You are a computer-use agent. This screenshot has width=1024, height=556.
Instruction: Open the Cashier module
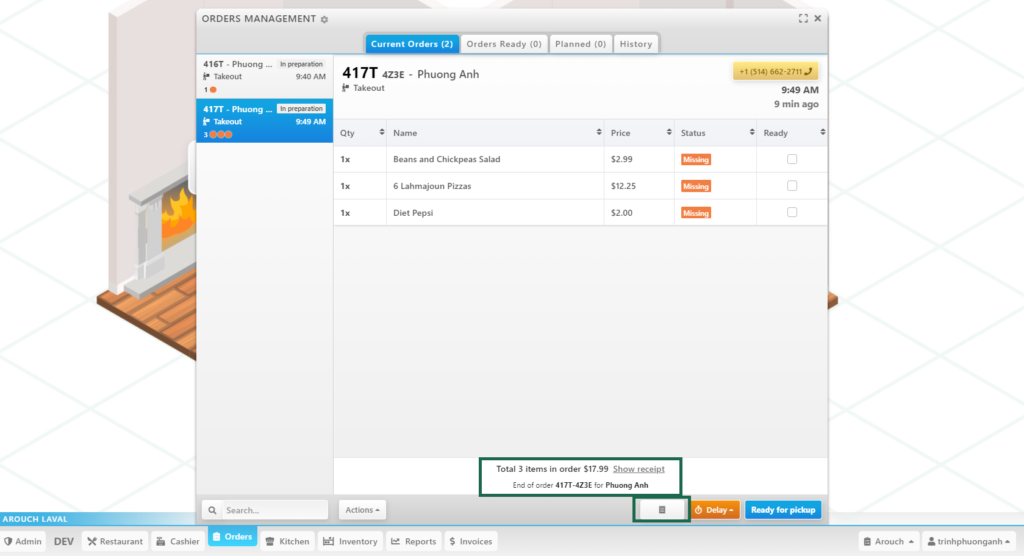click(177, 541)
